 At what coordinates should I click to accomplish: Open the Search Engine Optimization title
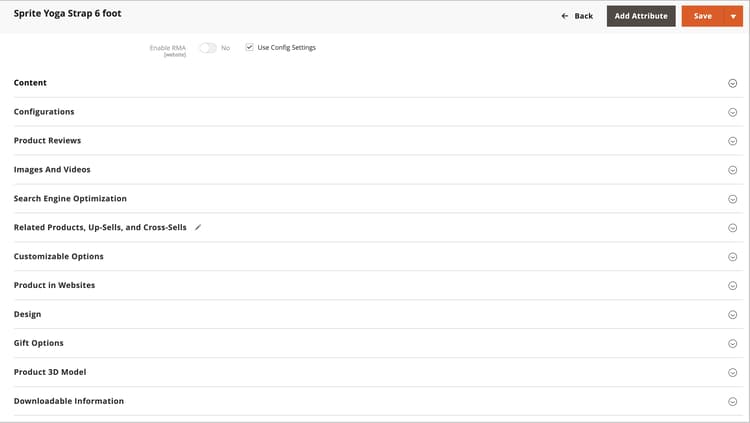click(70, 198)
